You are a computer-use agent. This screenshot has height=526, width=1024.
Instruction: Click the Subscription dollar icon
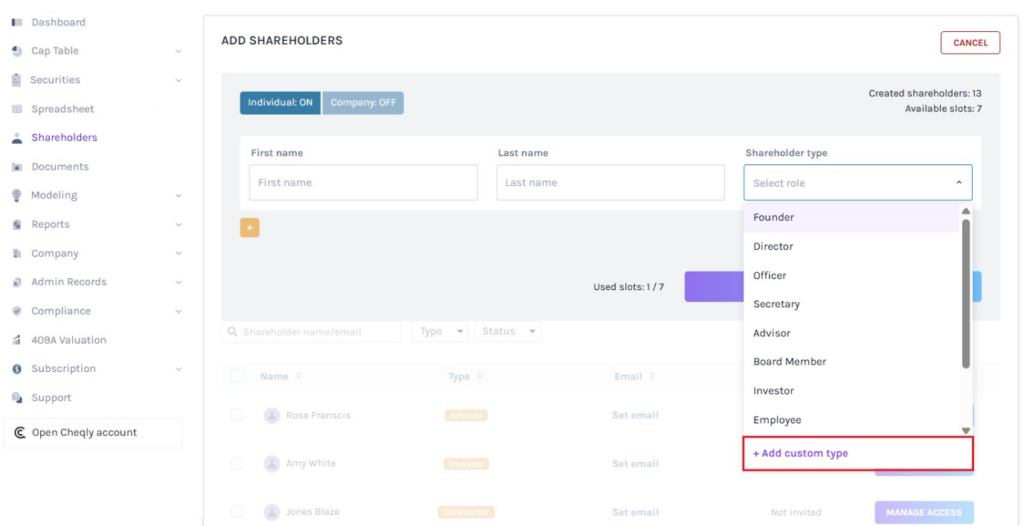(18, 369)
